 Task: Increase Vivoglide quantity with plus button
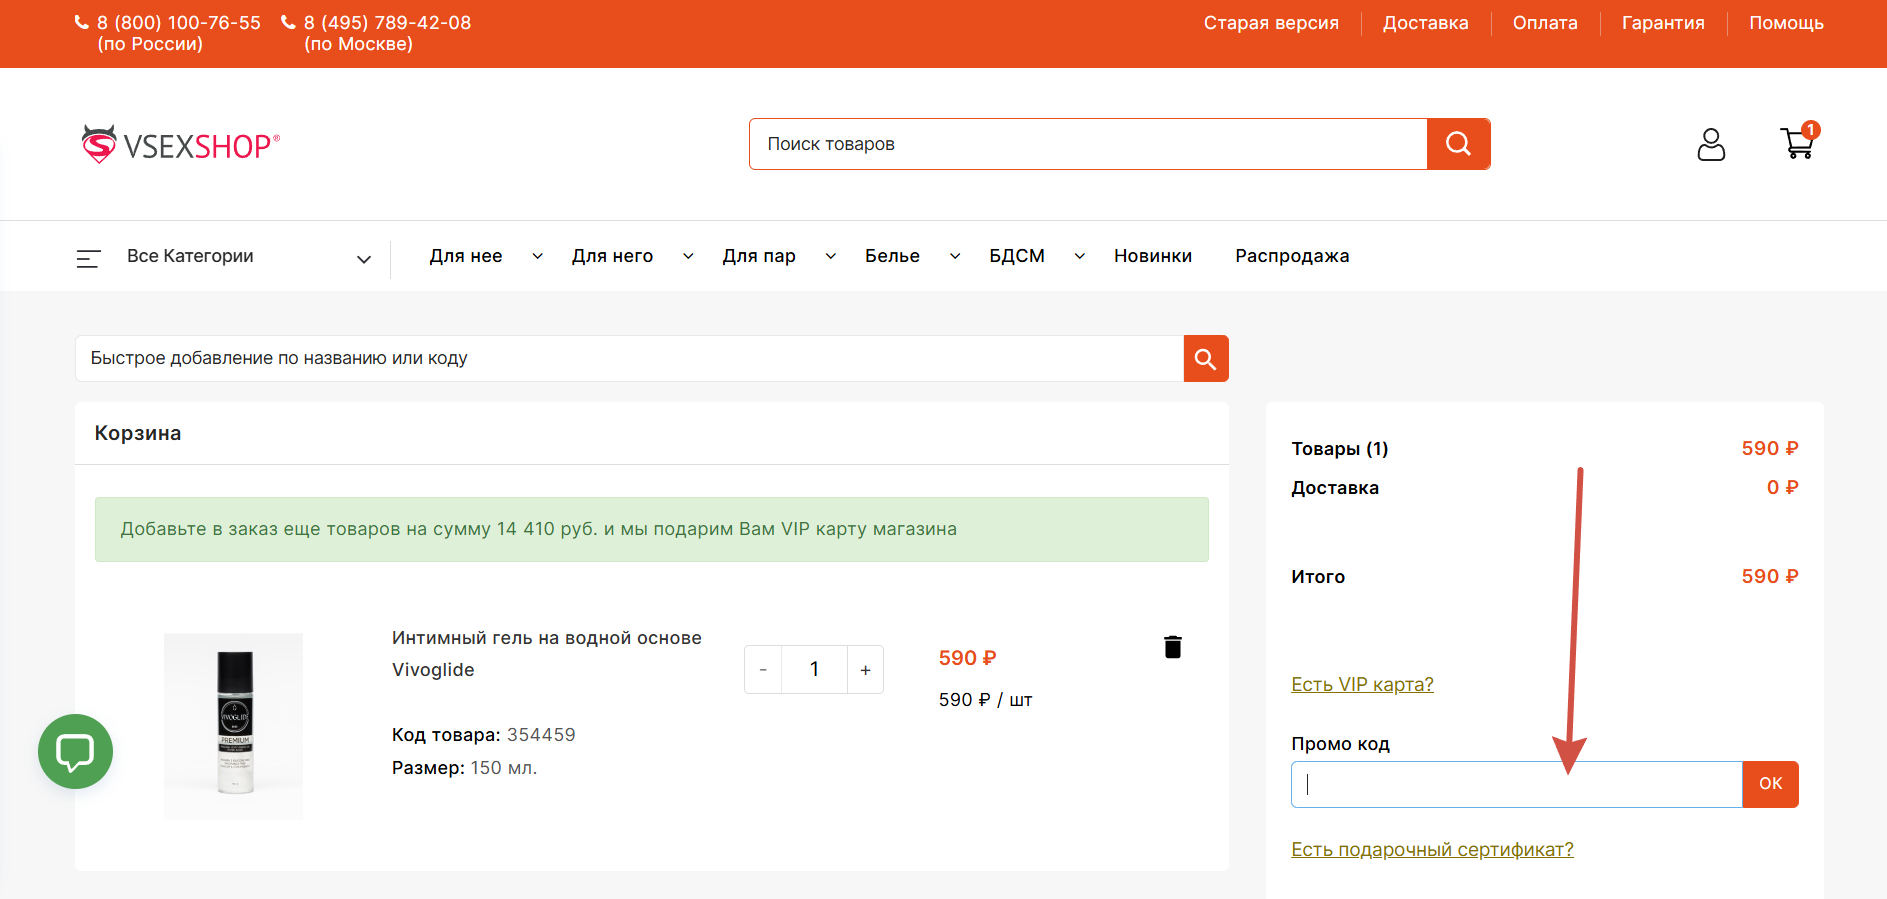tap(865, 670)
